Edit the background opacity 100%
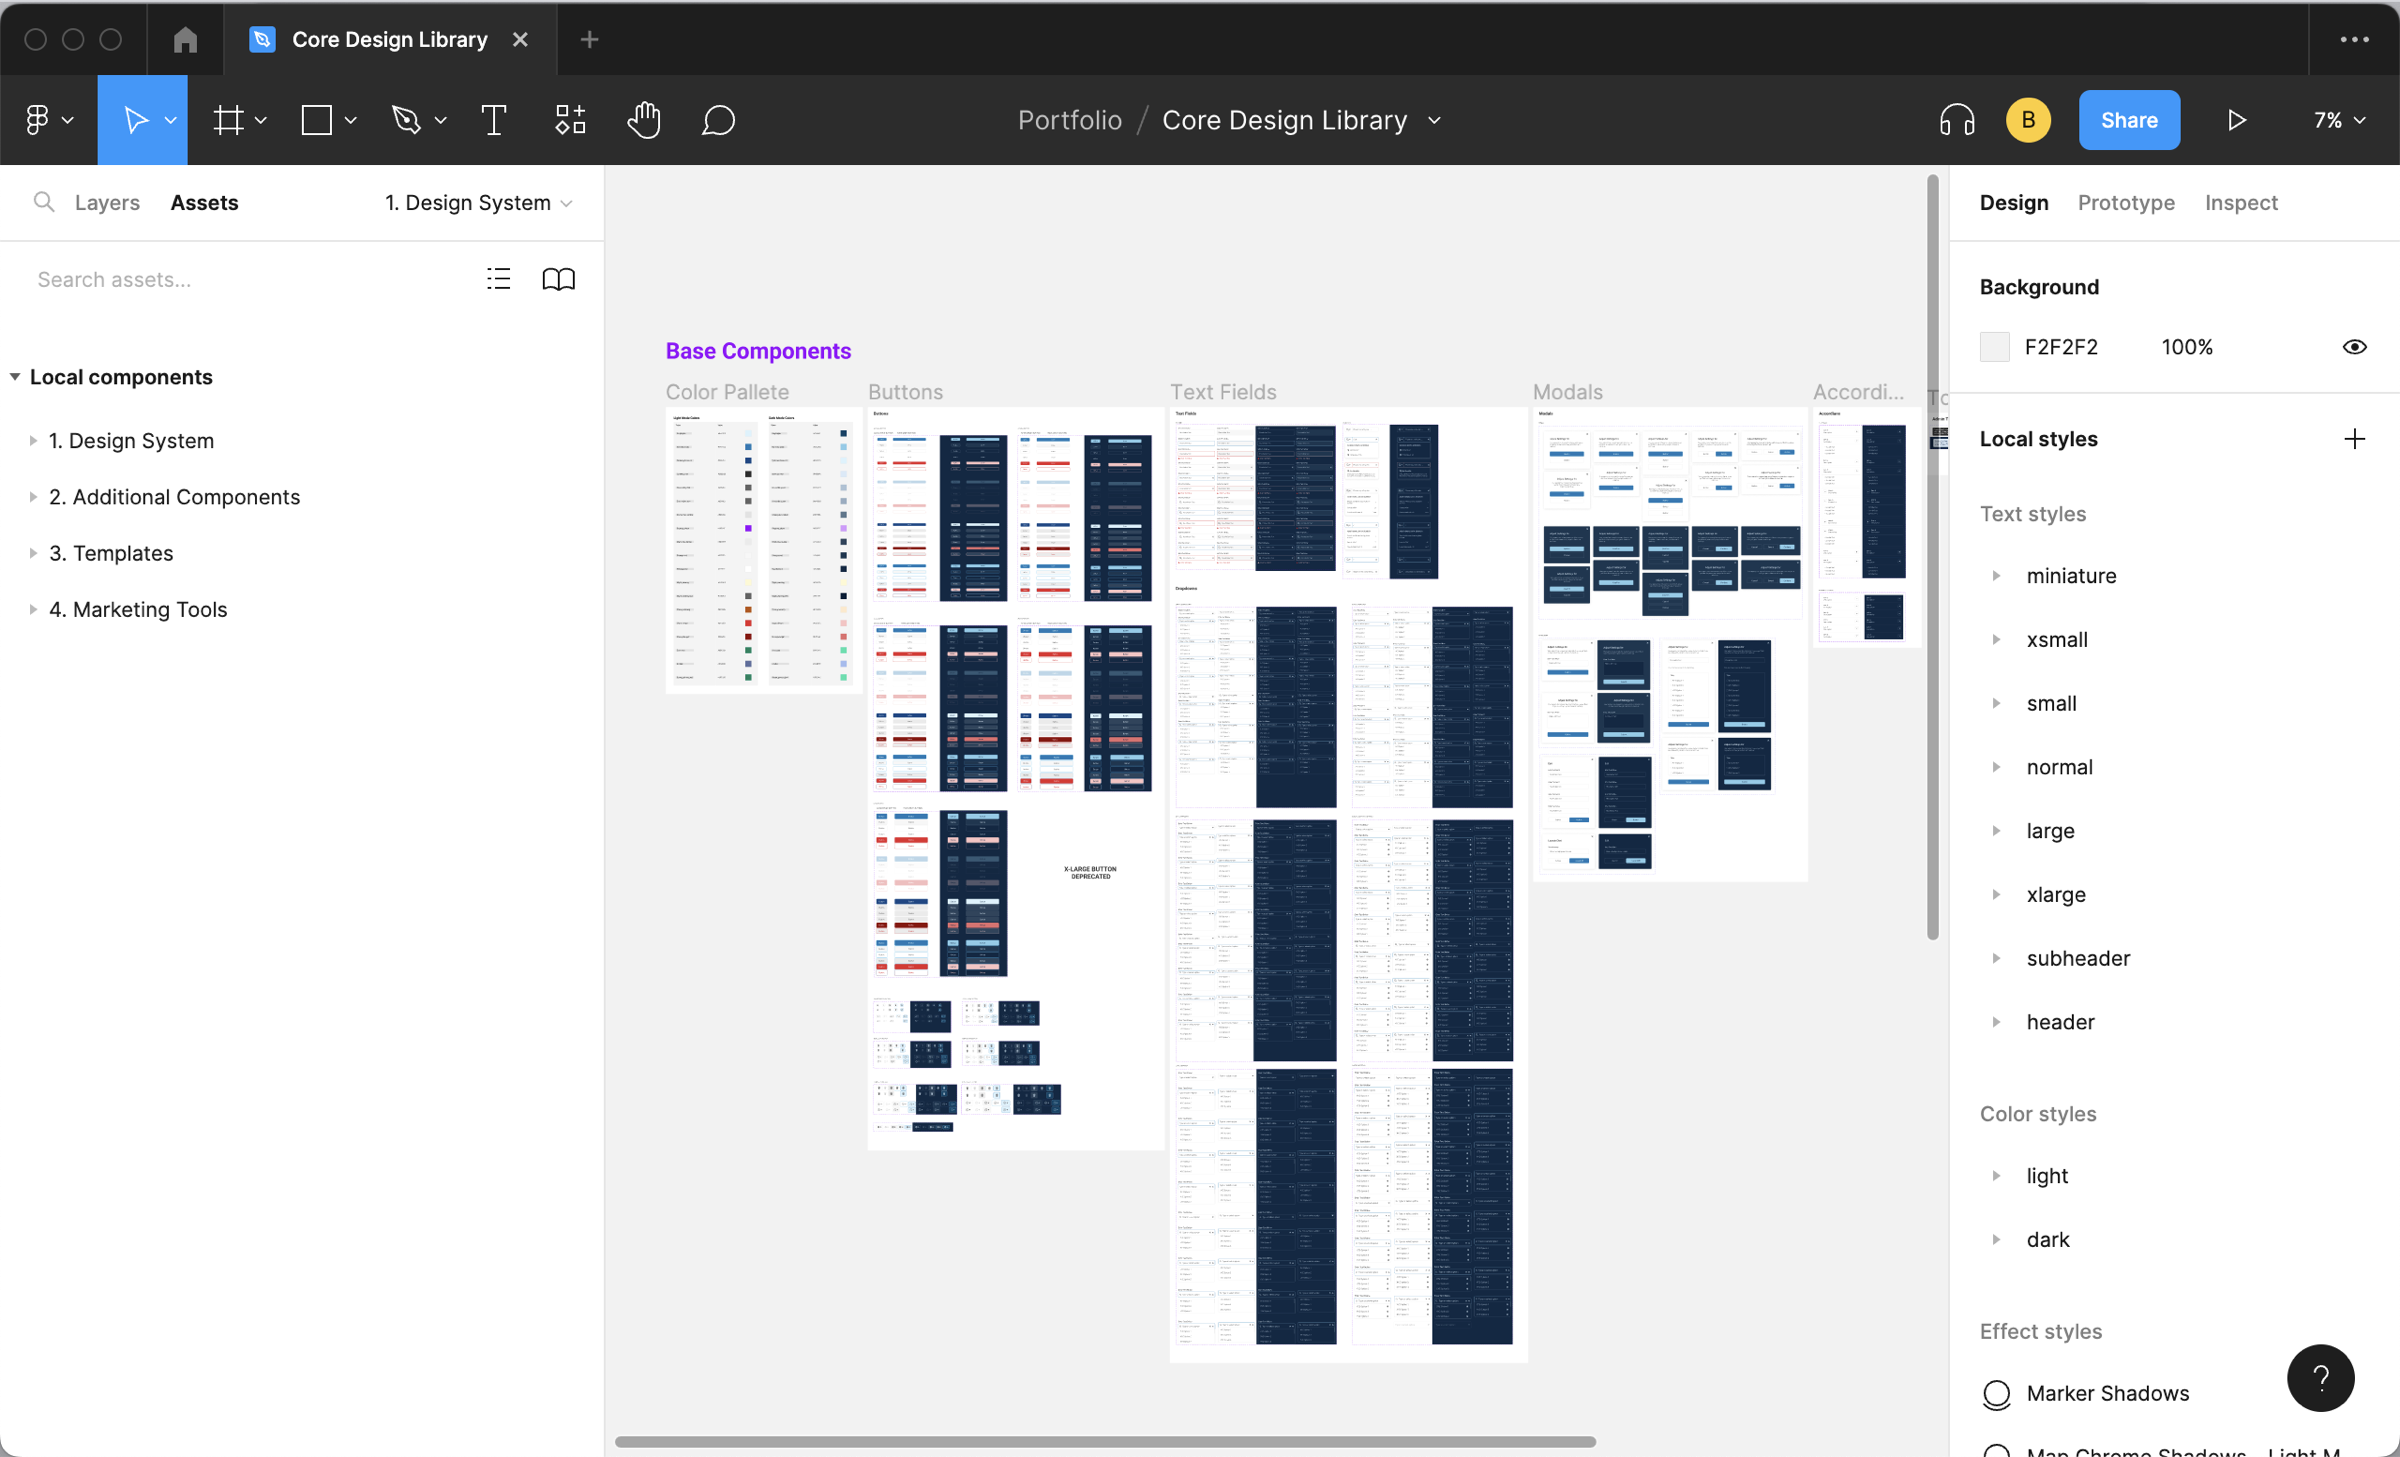2400x1457 pixels. (2187, 347)
